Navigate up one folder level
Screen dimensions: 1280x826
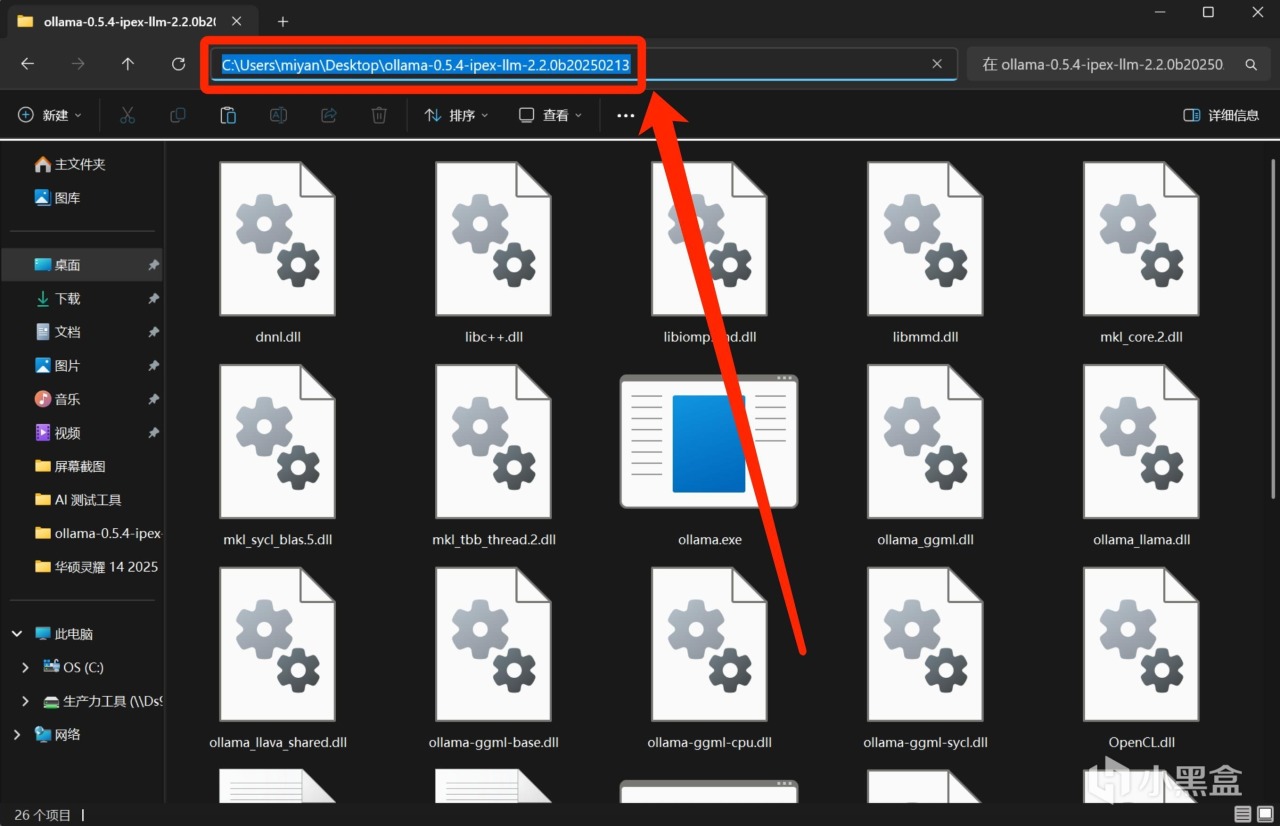(x=128, y=64)
